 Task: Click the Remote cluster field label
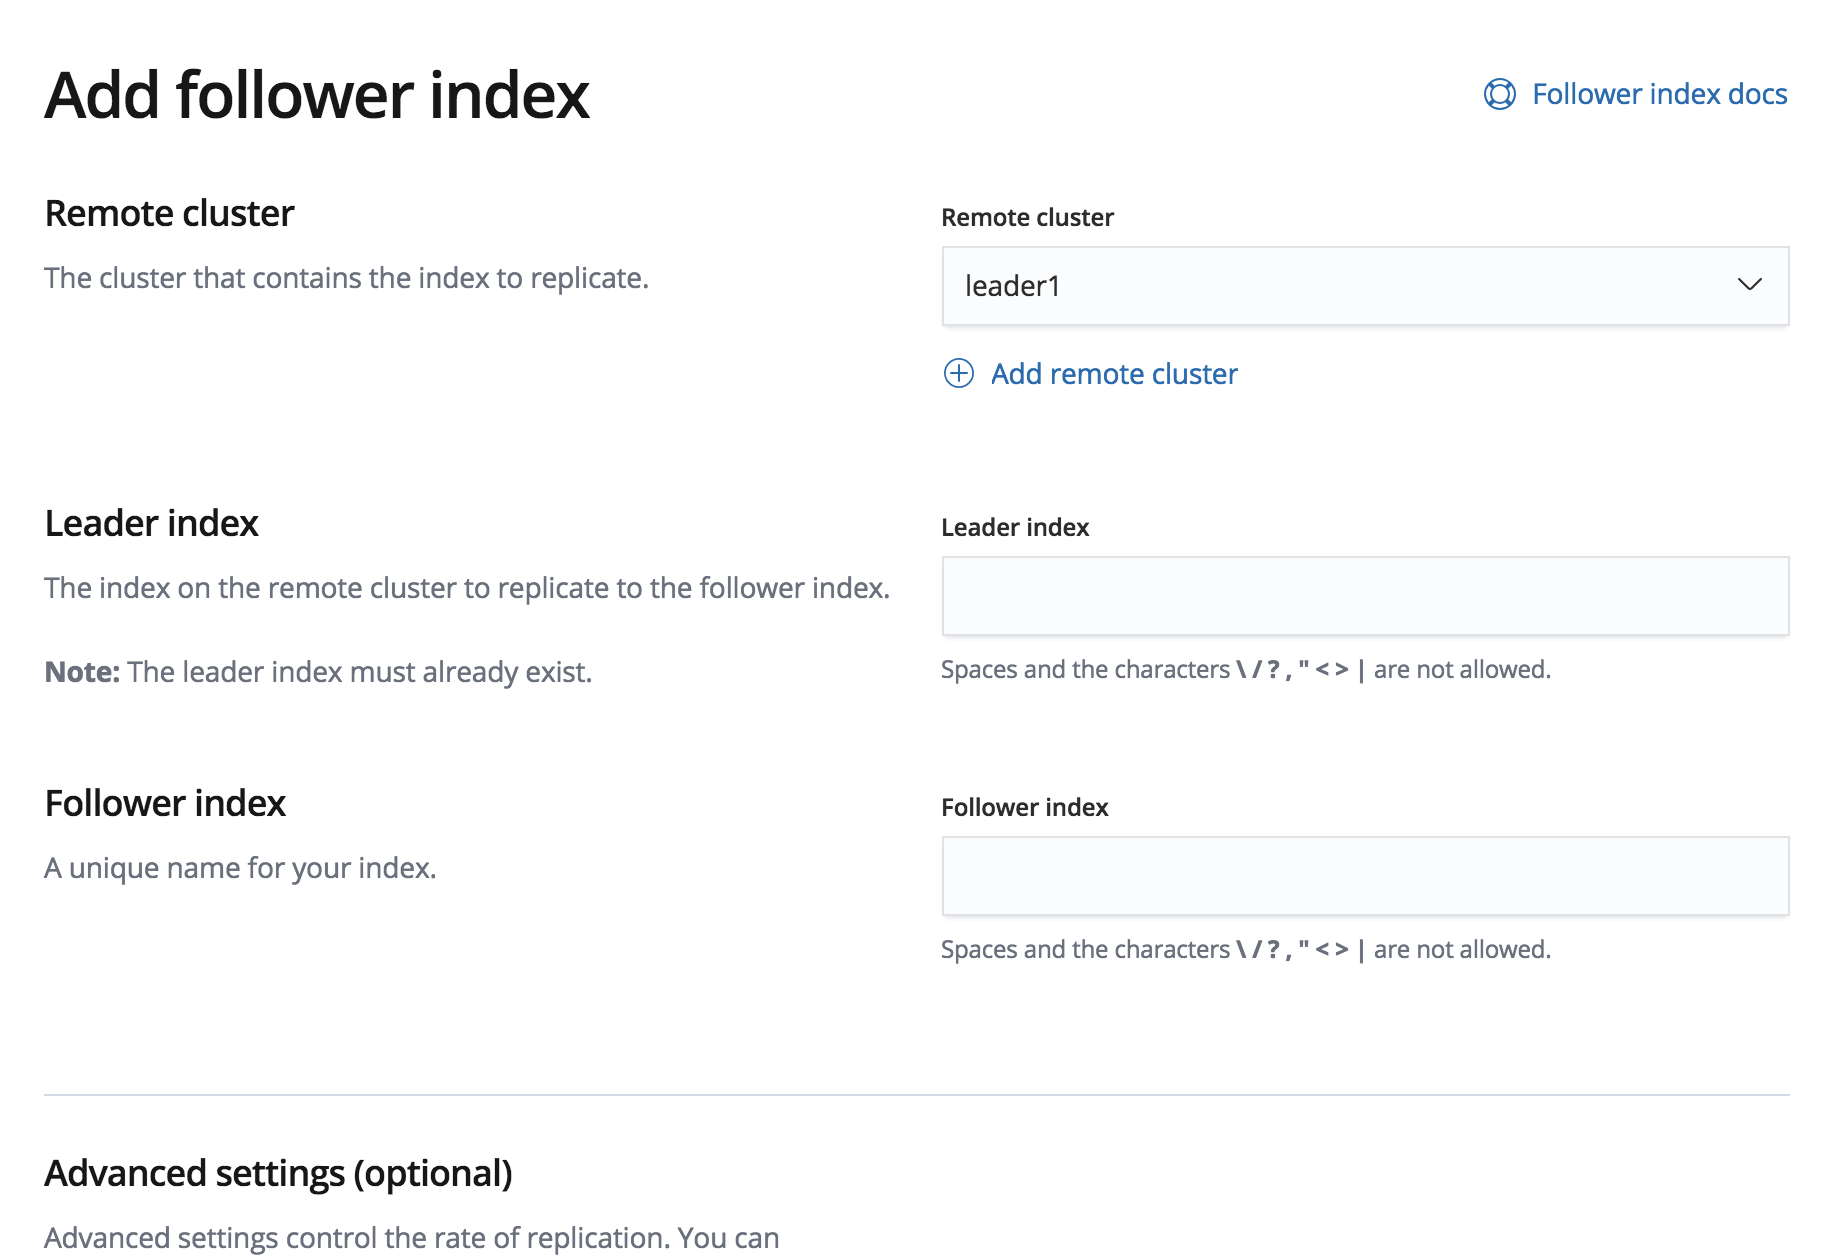coord(1027,217)
